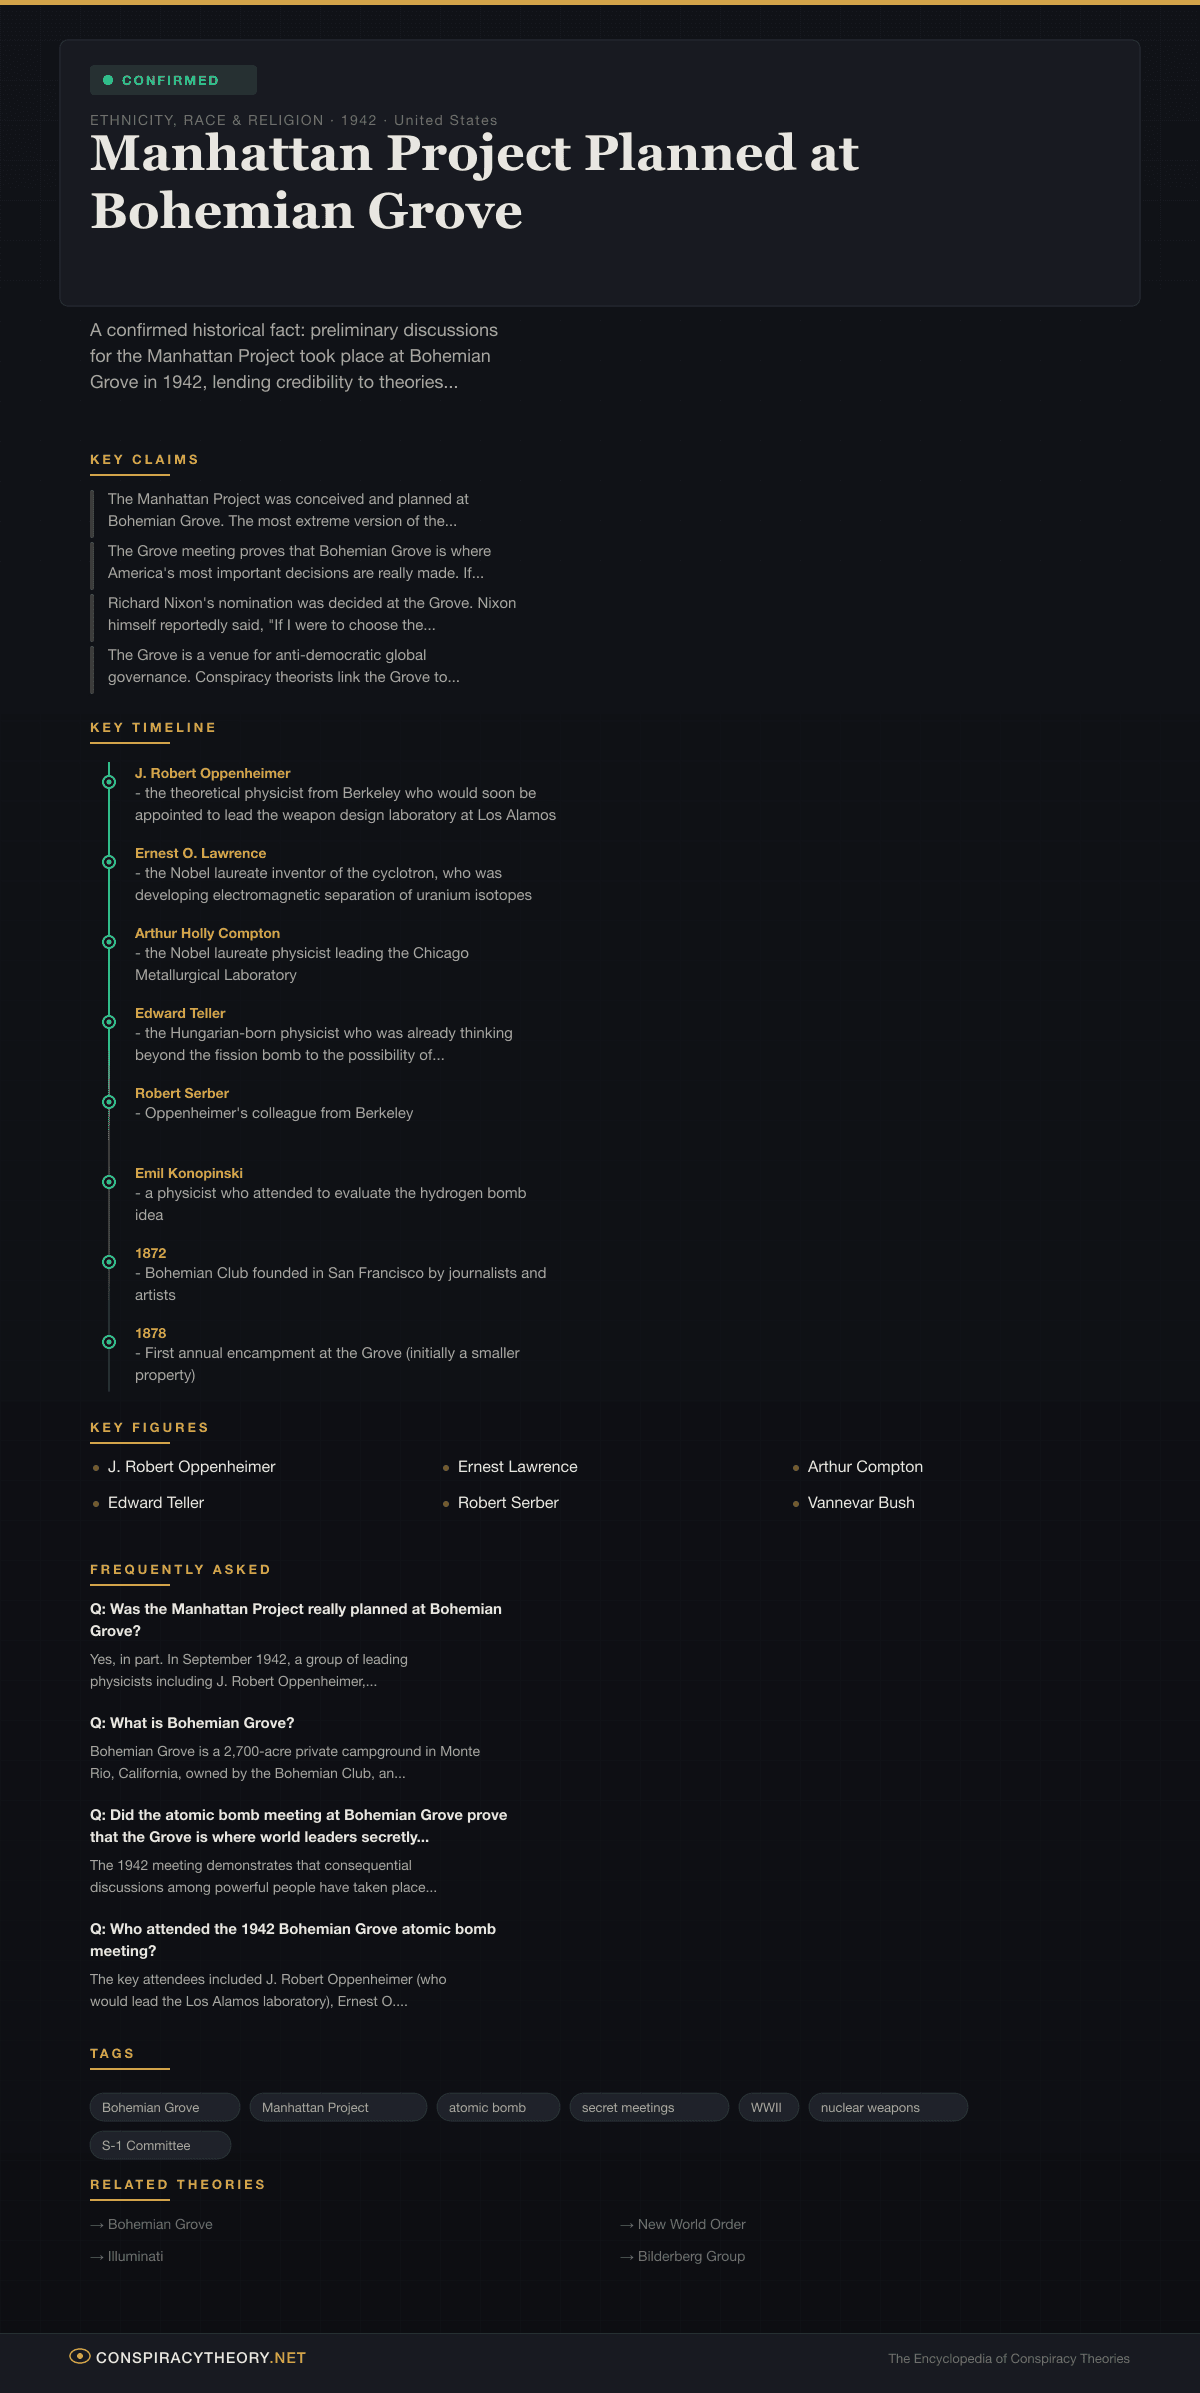
Task: Select the 1872 timeline marker dot
Action: (x=109, y=1262)
